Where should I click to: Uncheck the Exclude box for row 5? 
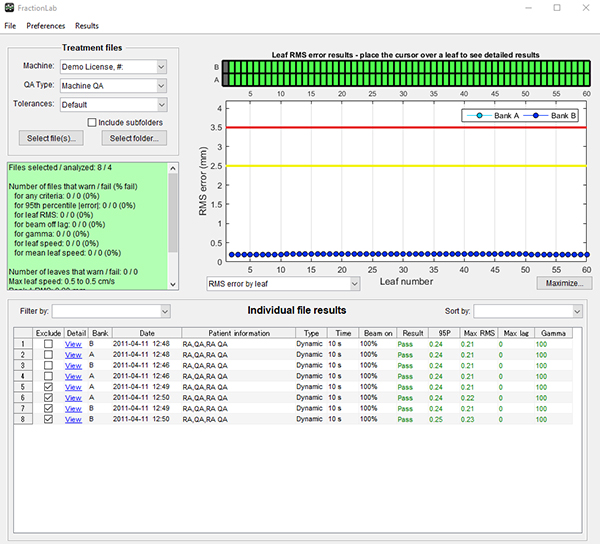coord(48,387)
